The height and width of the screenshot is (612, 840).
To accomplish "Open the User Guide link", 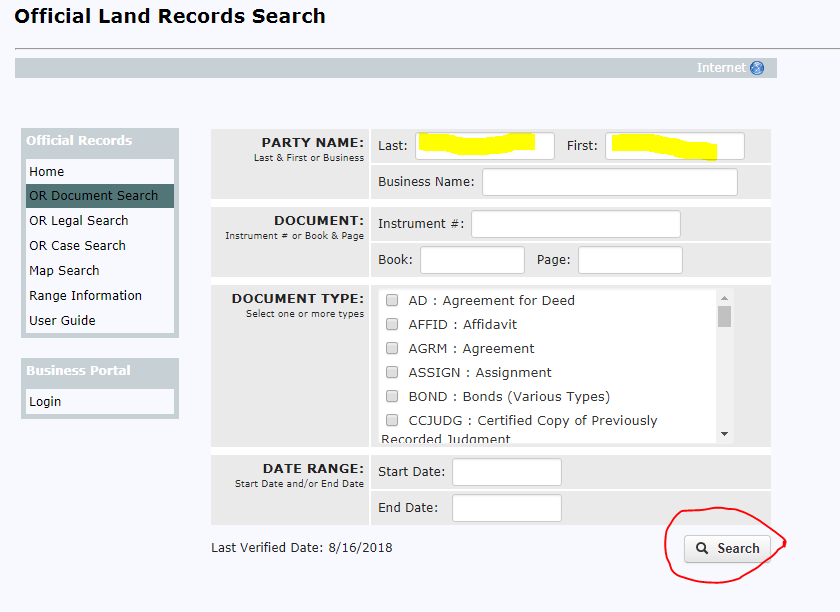I will 62,320.
